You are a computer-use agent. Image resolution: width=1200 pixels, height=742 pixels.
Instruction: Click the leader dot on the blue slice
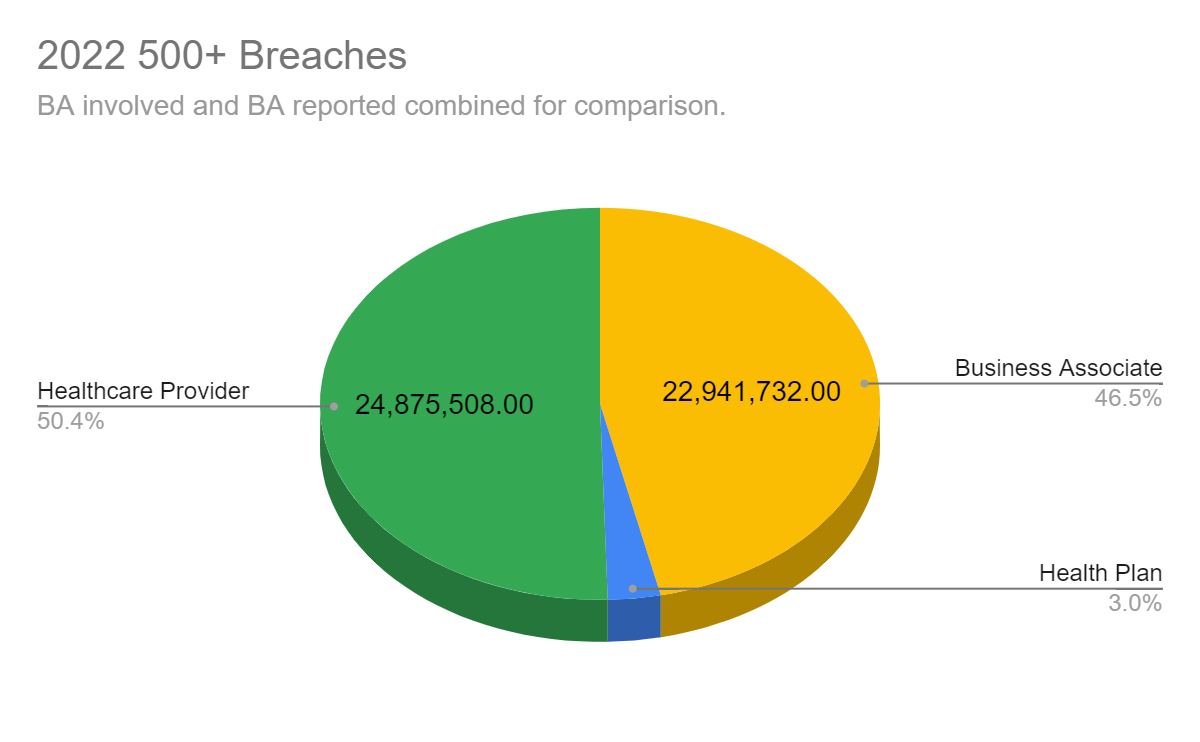[632, 589]
